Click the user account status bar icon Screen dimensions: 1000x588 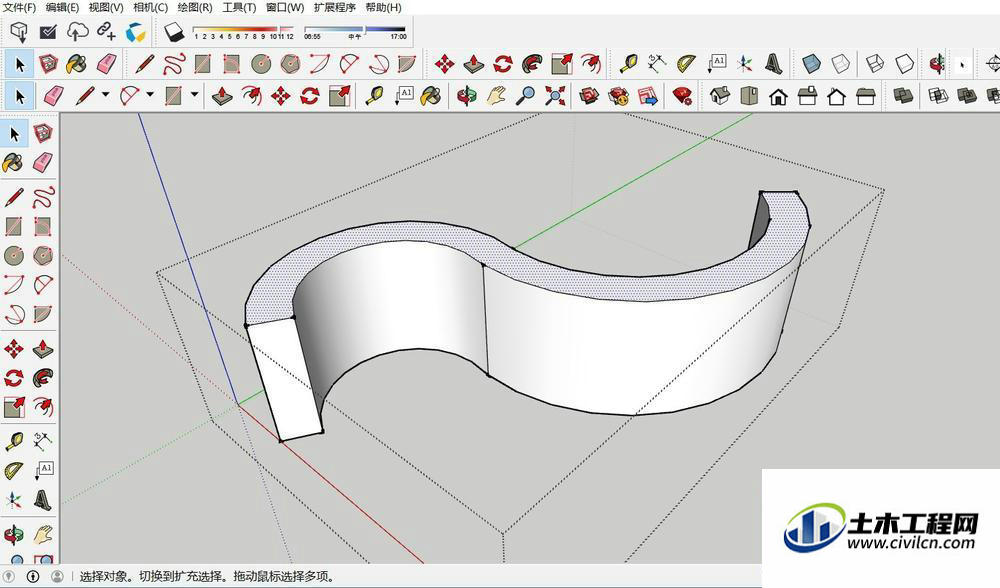(x=57, y=577)
